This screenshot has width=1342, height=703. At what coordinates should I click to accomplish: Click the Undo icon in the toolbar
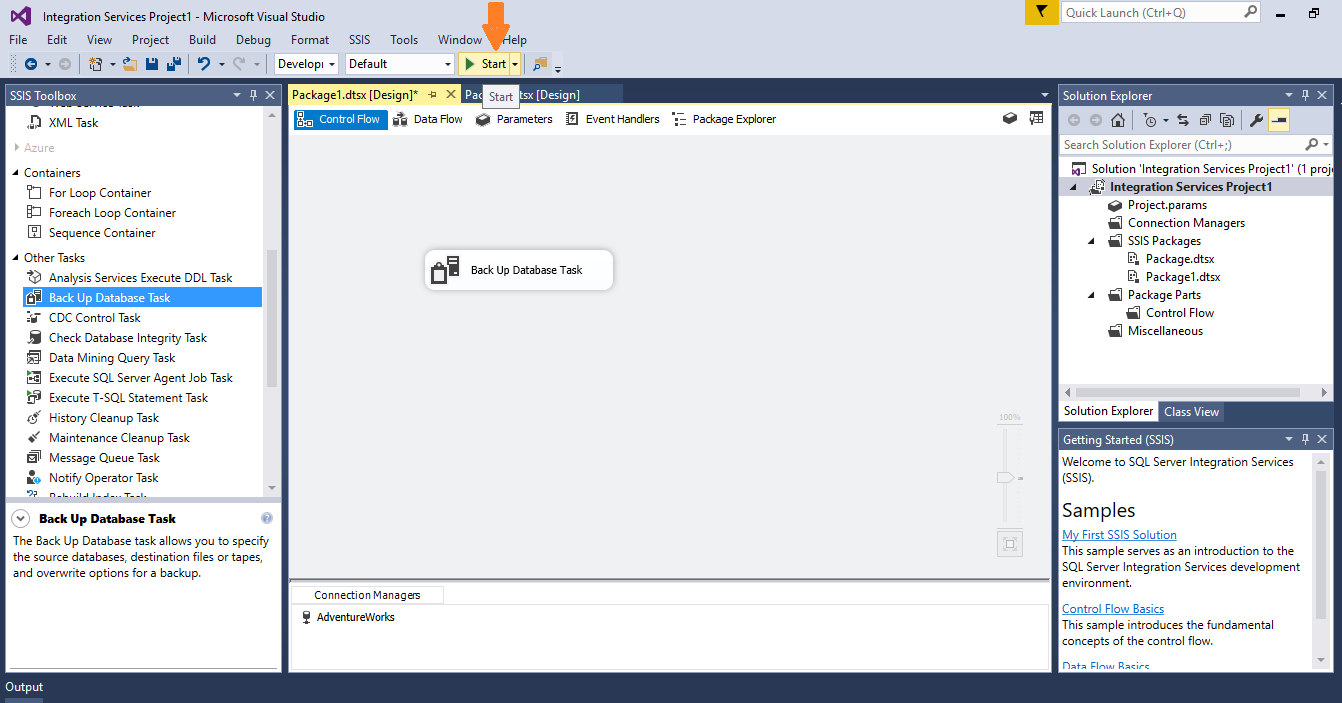pos(204,64)
